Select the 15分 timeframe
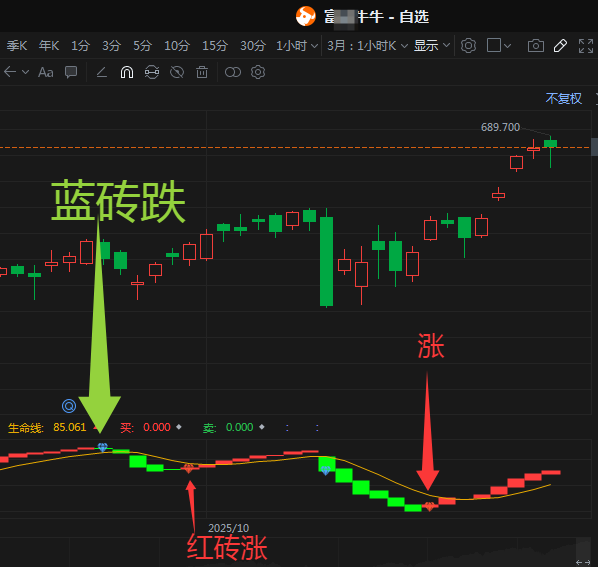Screen dimensions: 598x567 pos(215,46)
